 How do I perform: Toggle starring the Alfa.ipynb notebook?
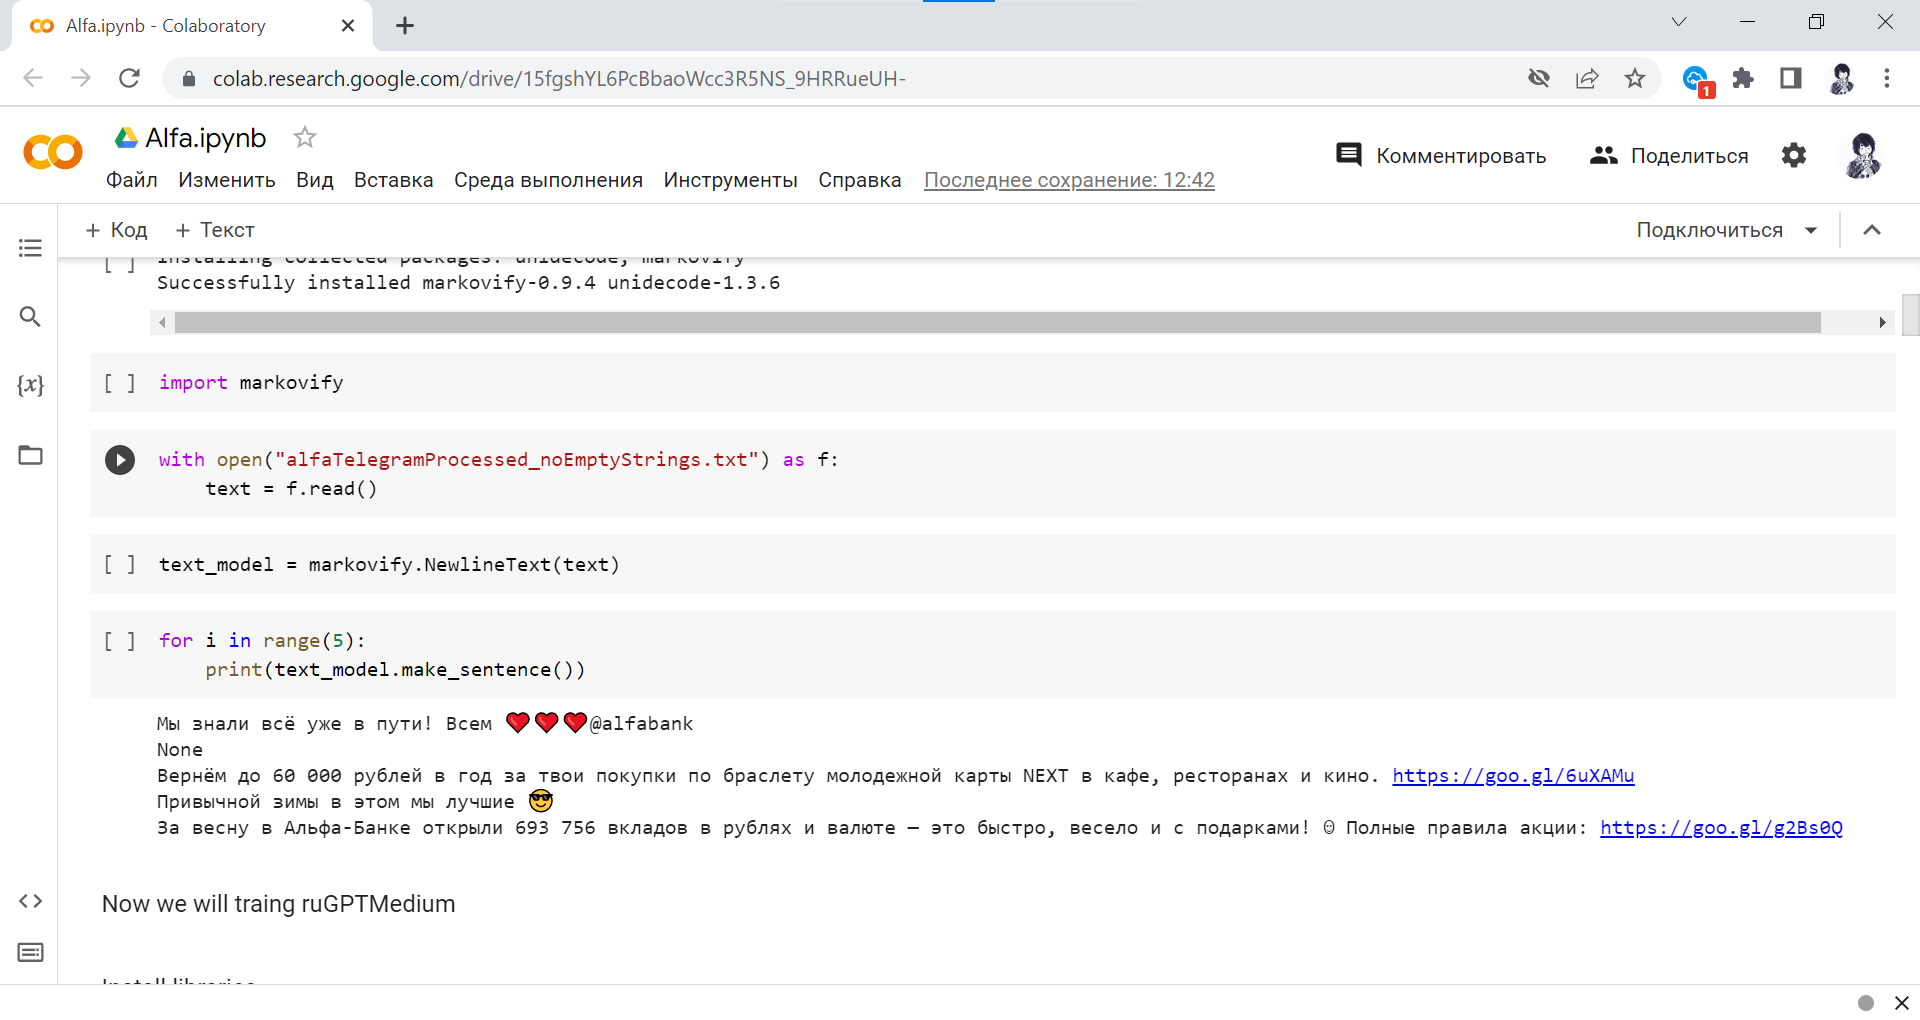click(x=305, y=137)
